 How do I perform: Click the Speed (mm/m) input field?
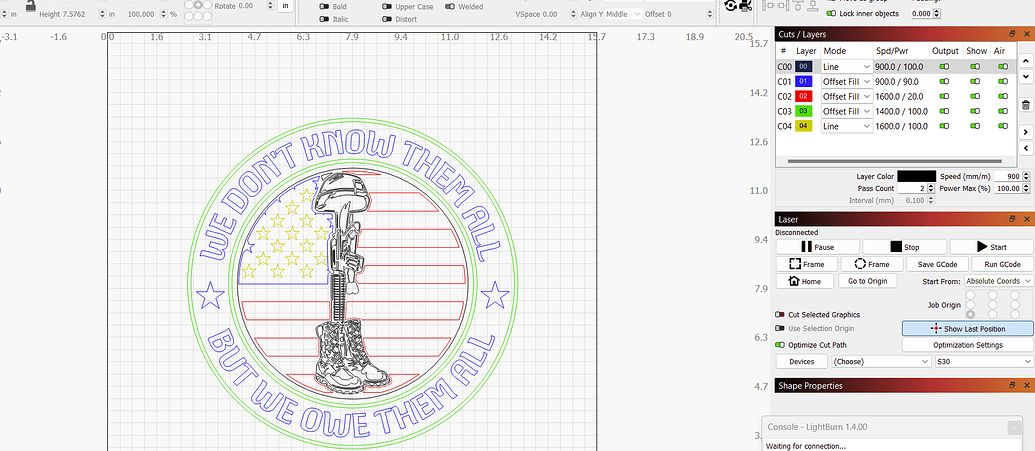click(x=1007, y=176)
